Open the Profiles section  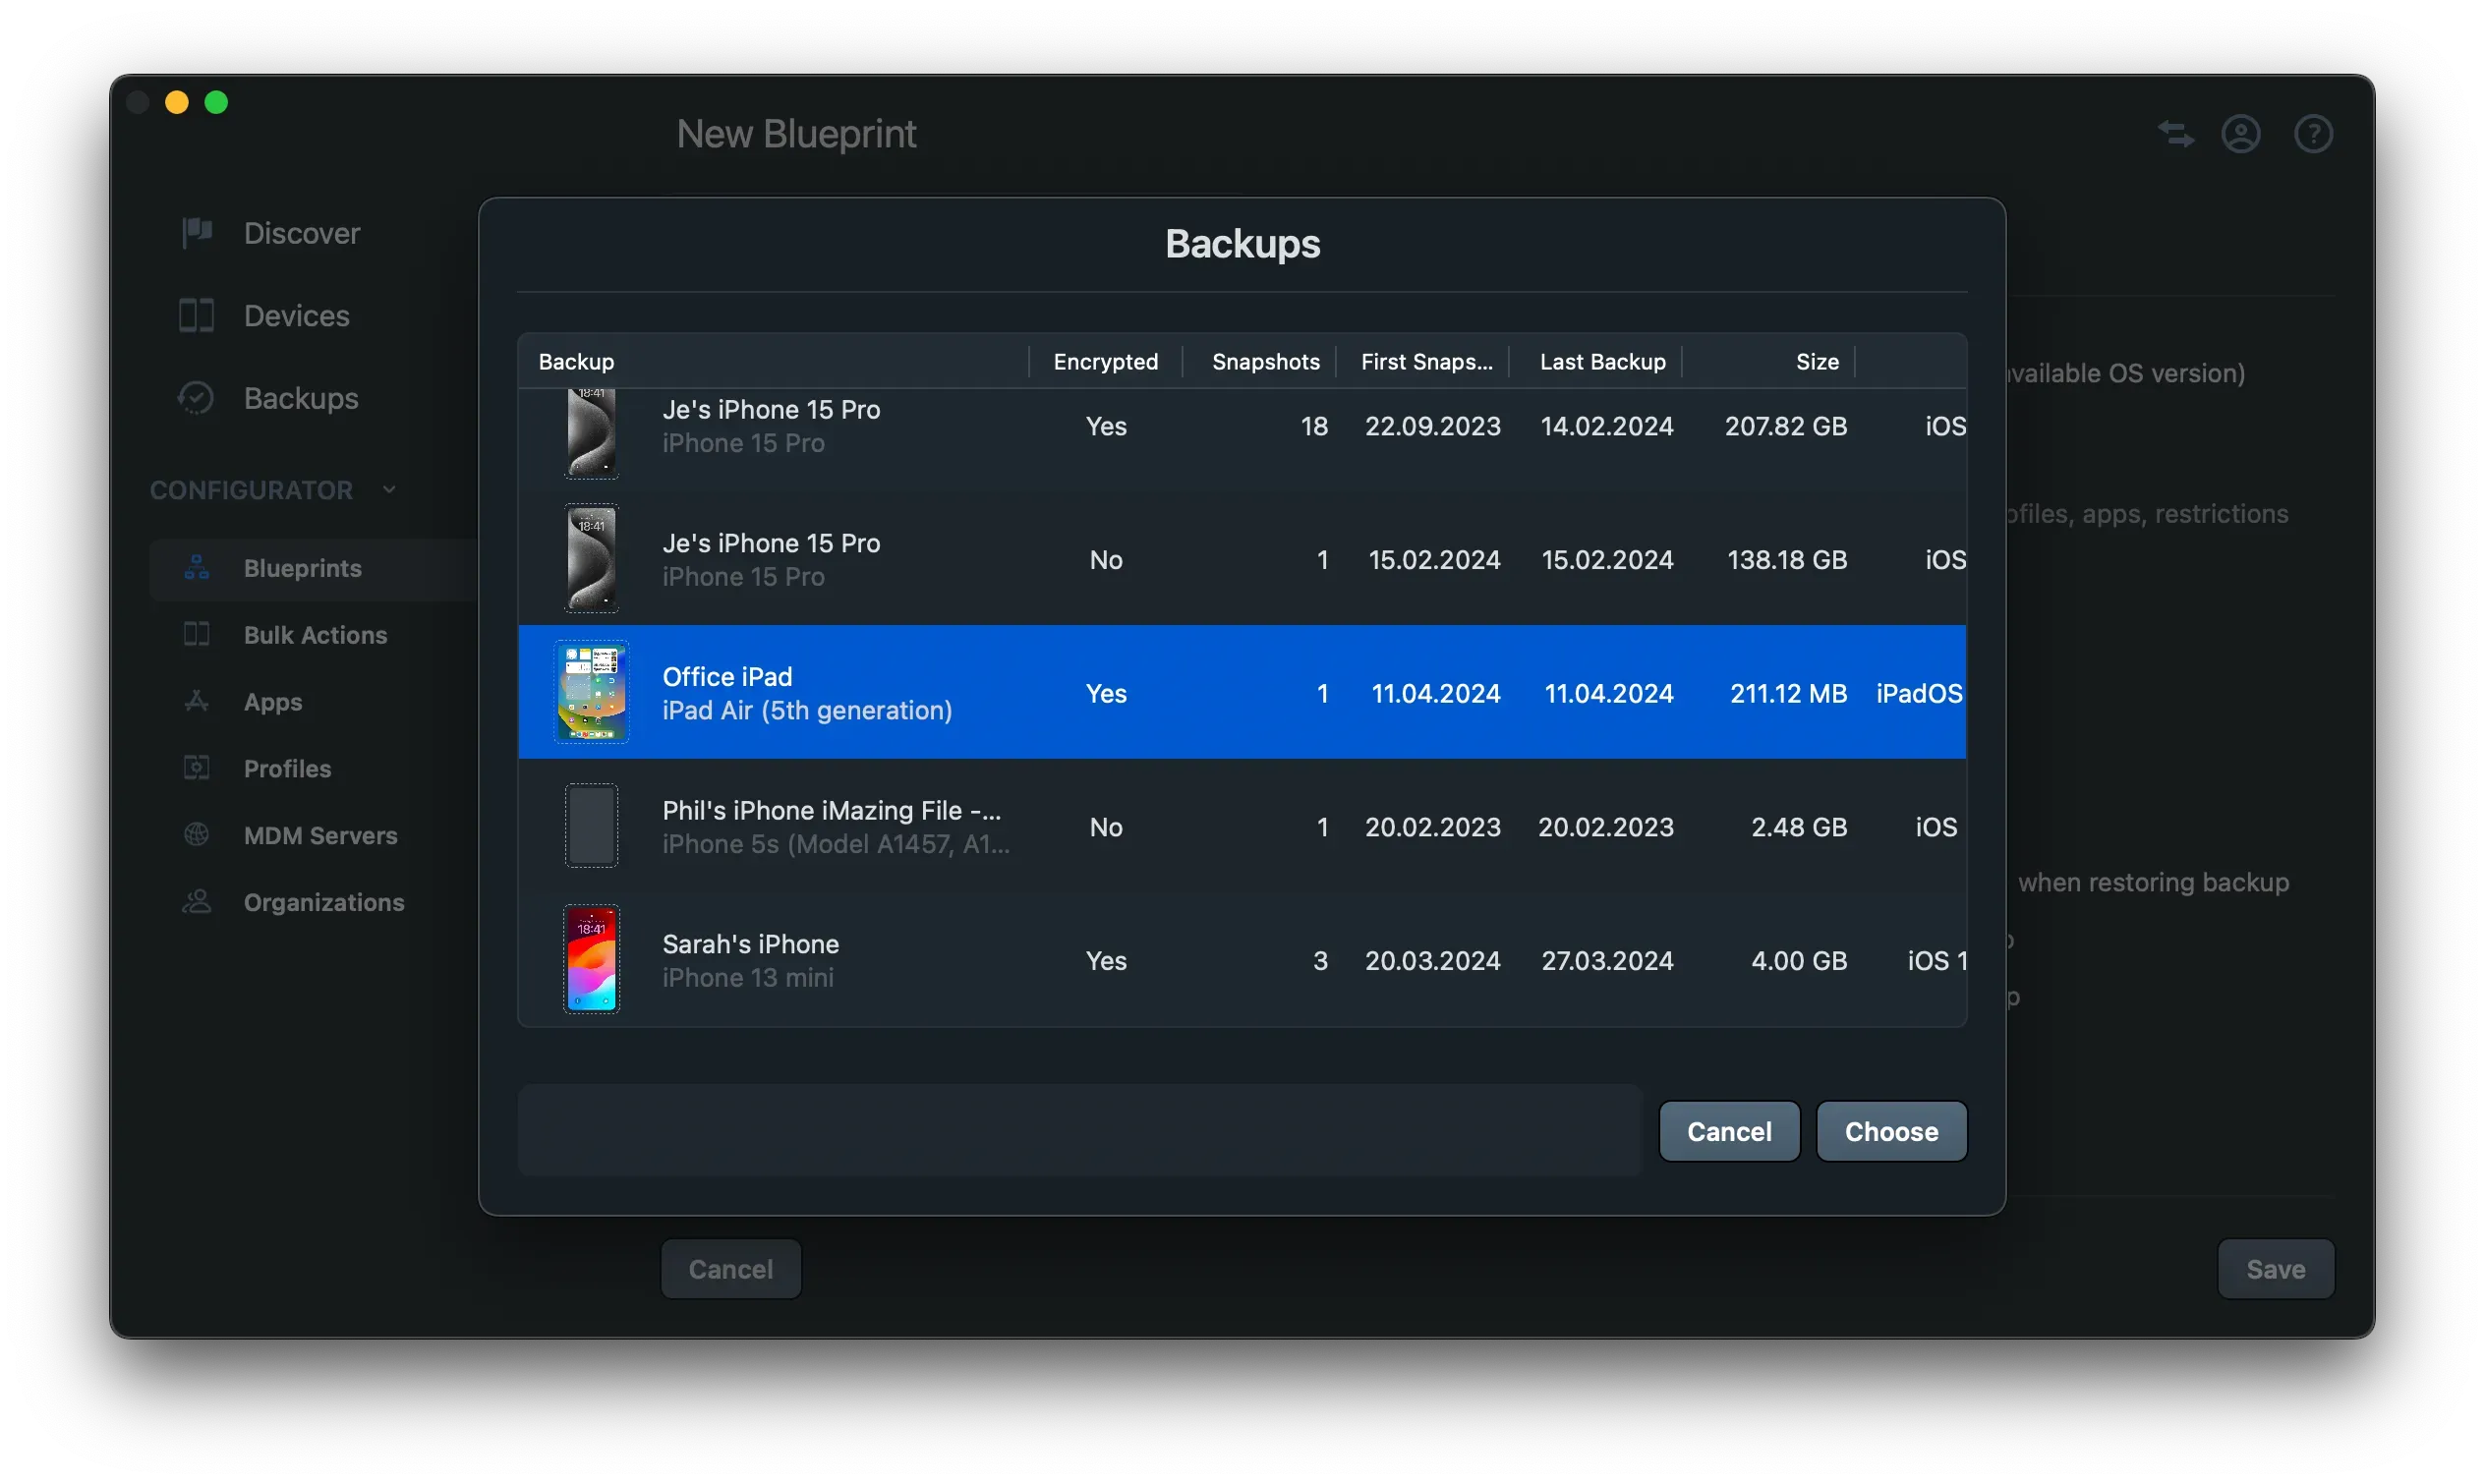click(x=287, y=768)
